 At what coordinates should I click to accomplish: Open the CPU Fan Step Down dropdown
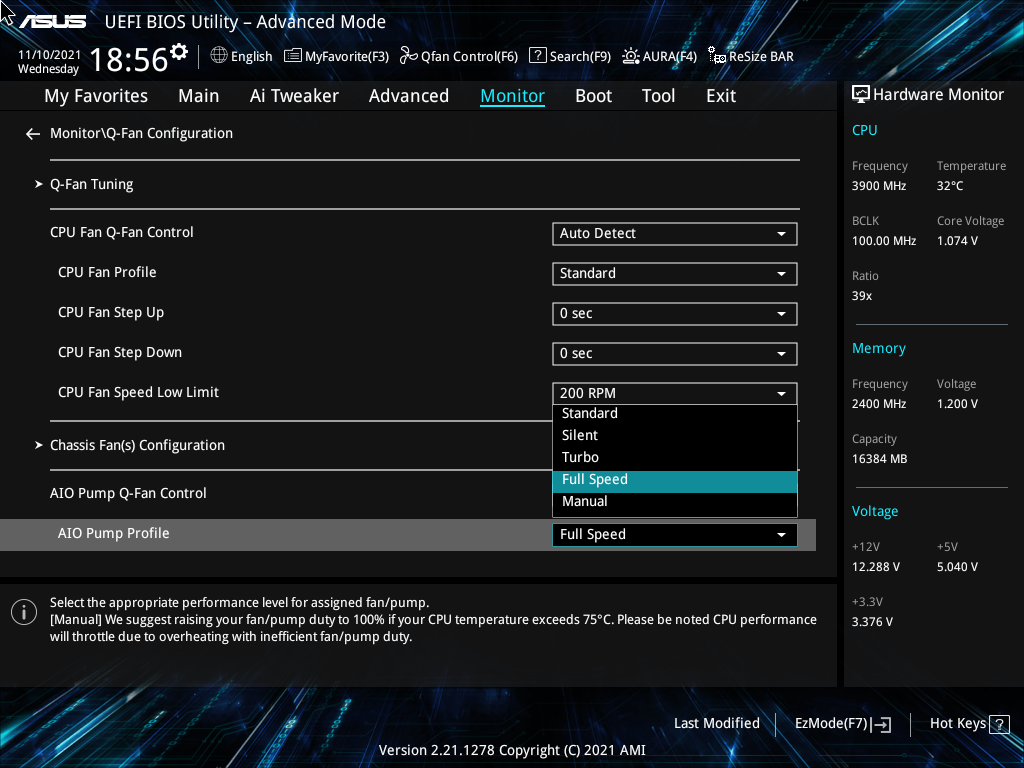point(675,353)
